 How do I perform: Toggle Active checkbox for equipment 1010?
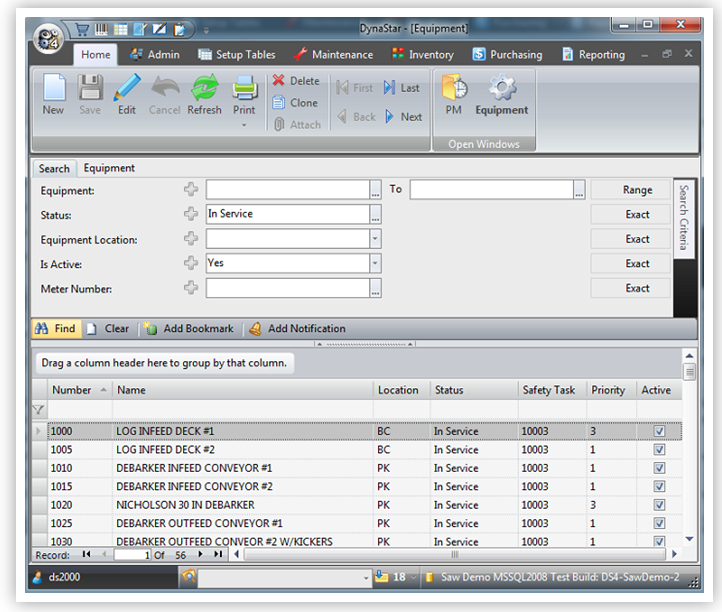[659, 468]
